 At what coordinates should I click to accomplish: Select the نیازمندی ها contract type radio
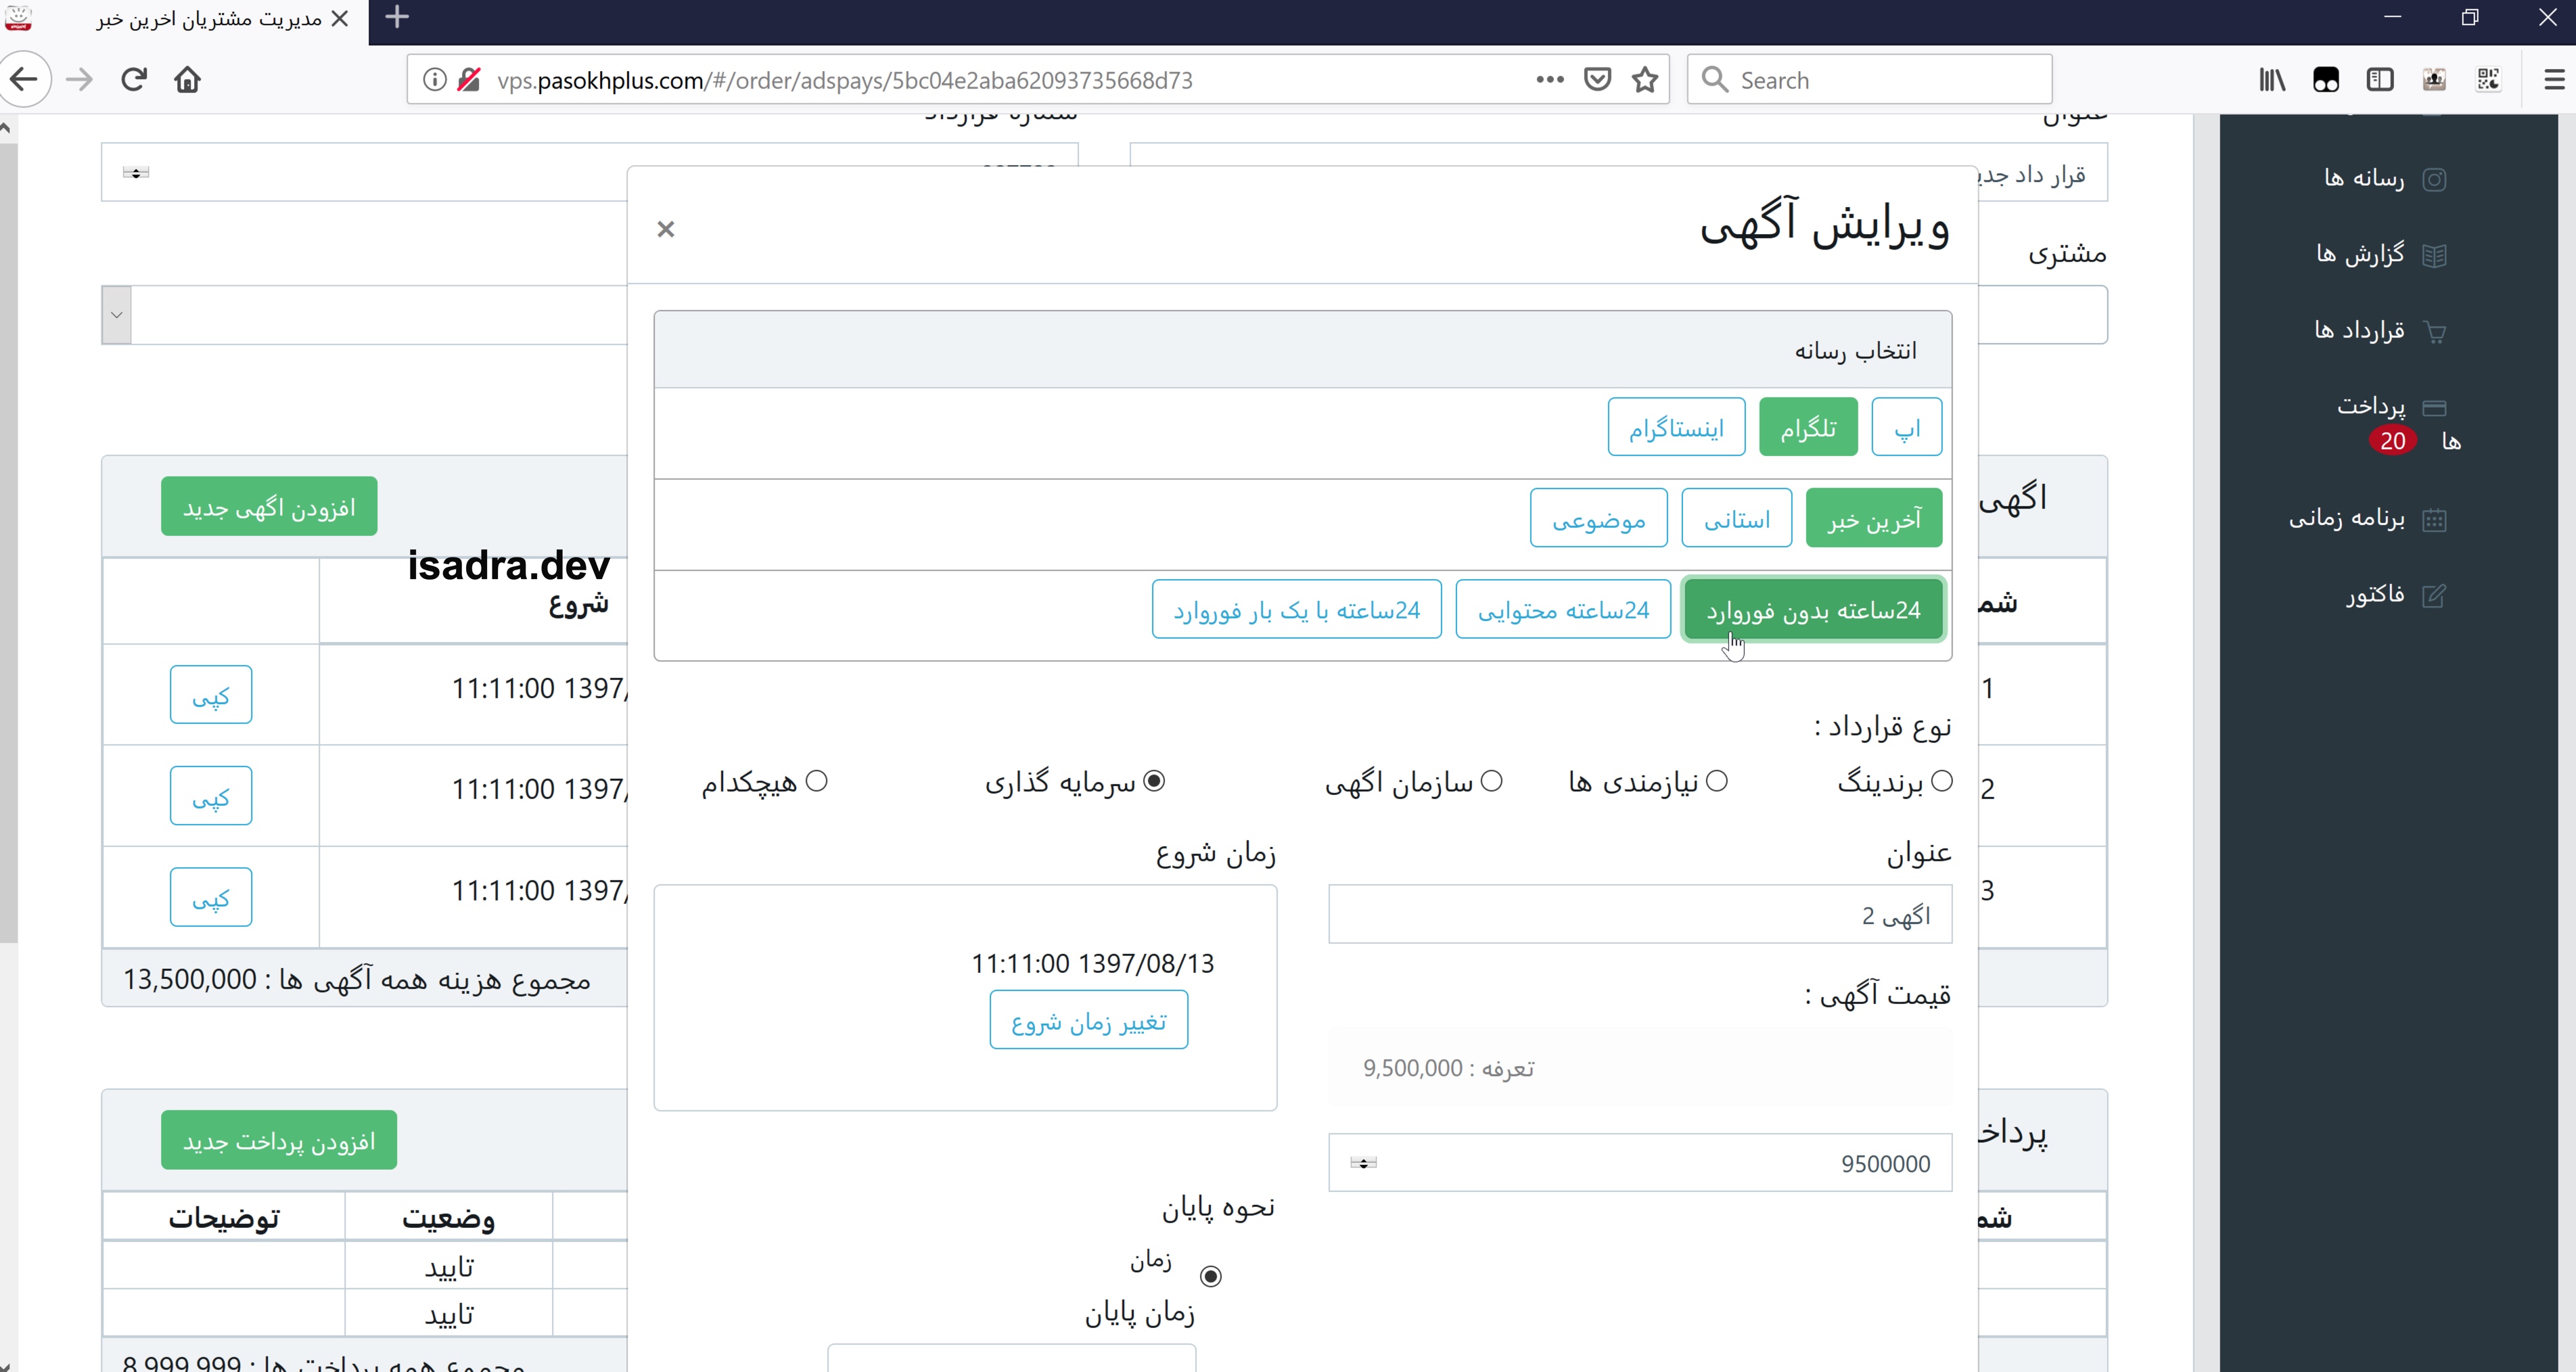coord(1716,781)
